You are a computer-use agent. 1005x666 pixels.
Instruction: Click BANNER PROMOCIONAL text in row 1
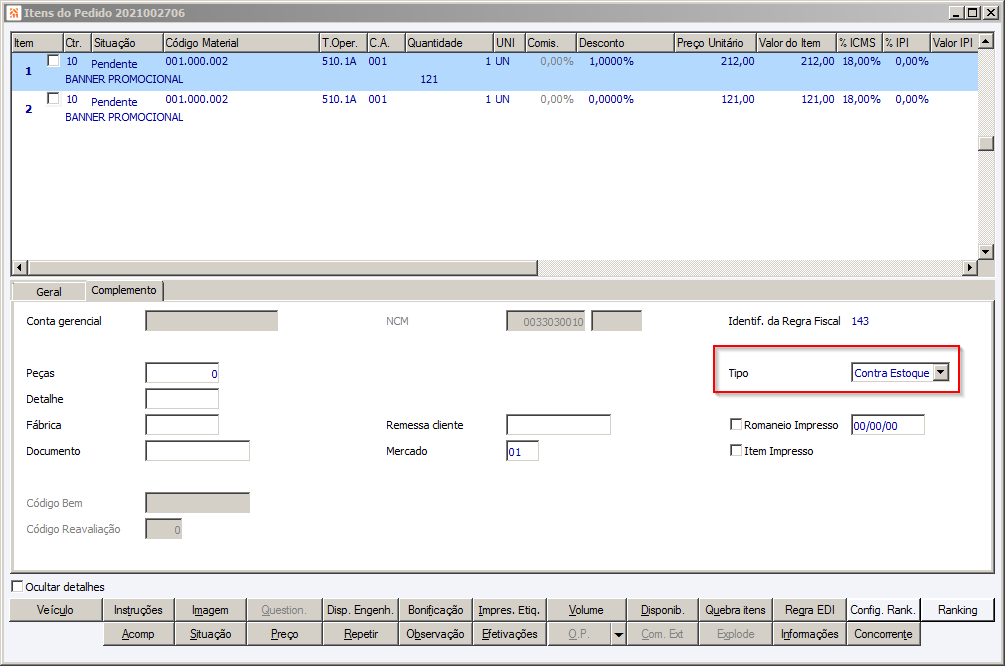[124, 79]
